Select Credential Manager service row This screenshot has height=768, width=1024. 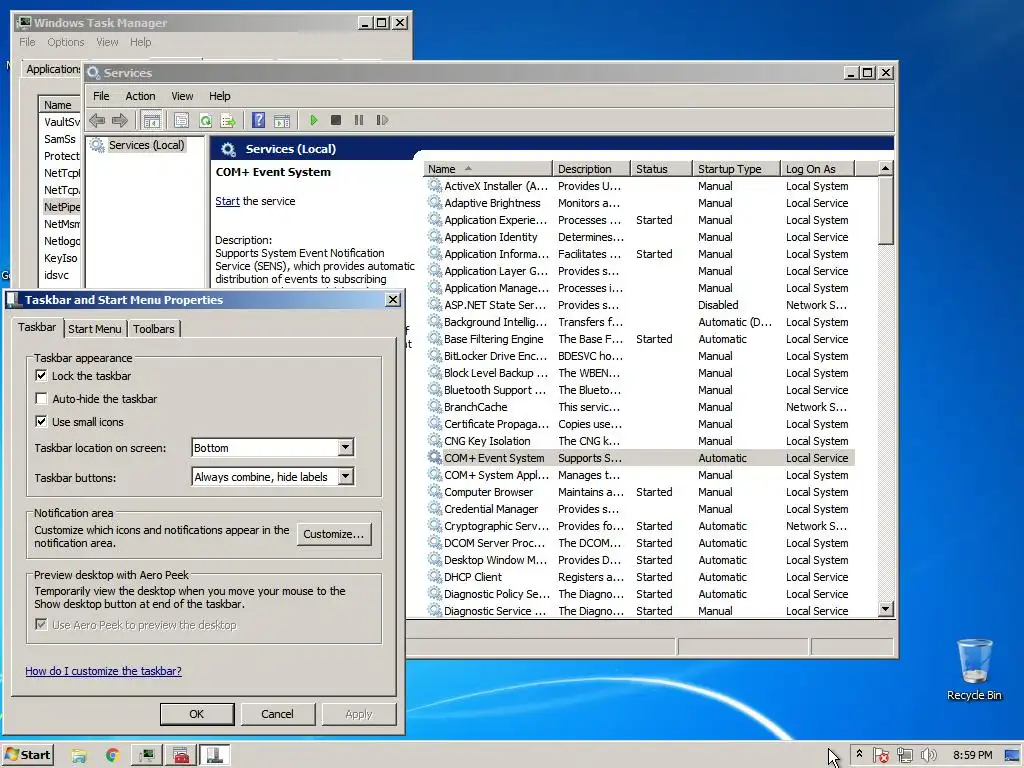point(639,509)
